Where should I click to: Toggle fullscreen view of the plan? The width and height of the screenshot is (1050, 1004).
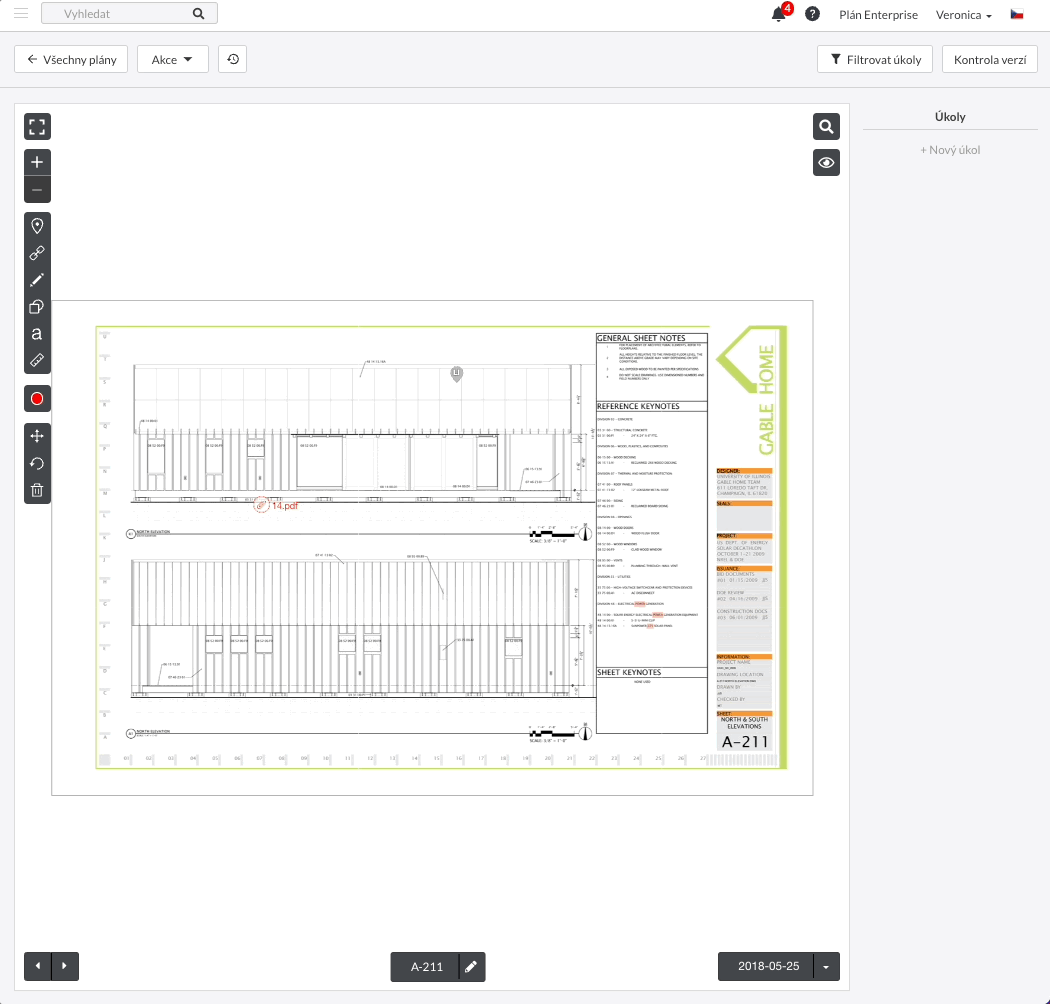pyautogui.click(x=37, y=126)
